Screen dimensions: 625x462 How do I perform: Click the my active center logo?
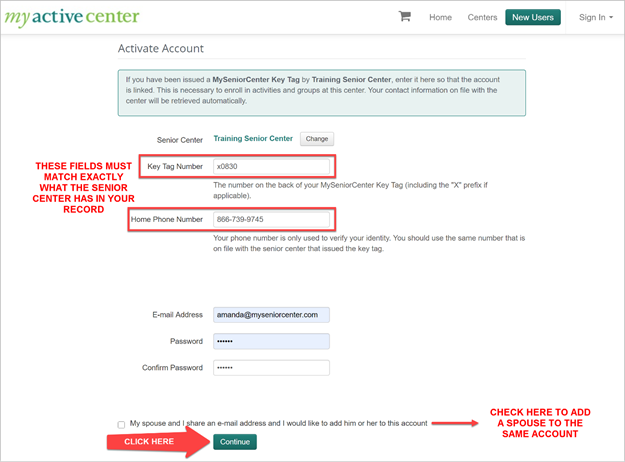pyautogui.click(x=72, y=17)
